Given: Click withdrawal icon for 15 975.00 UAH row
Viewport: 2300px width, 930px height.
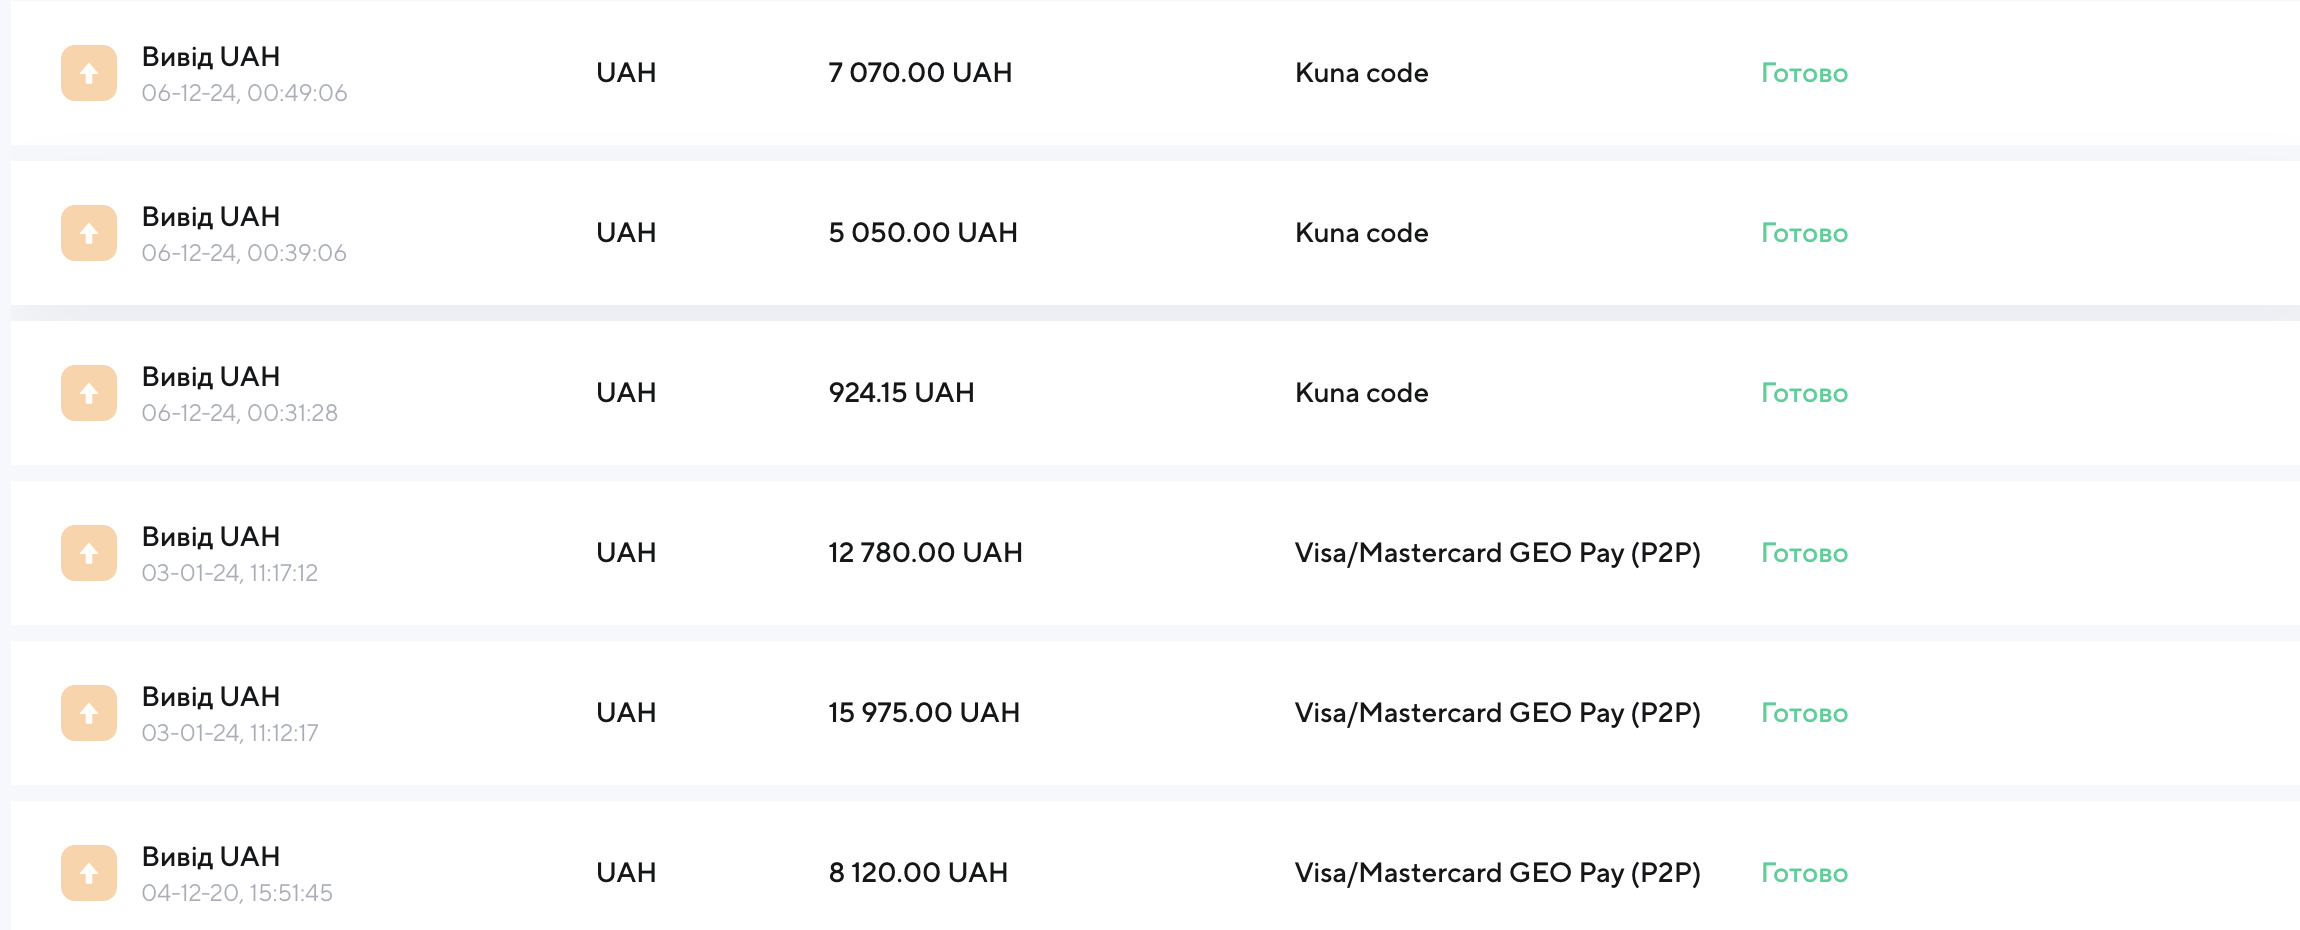Looking at the screenshot, I should 89,713.
